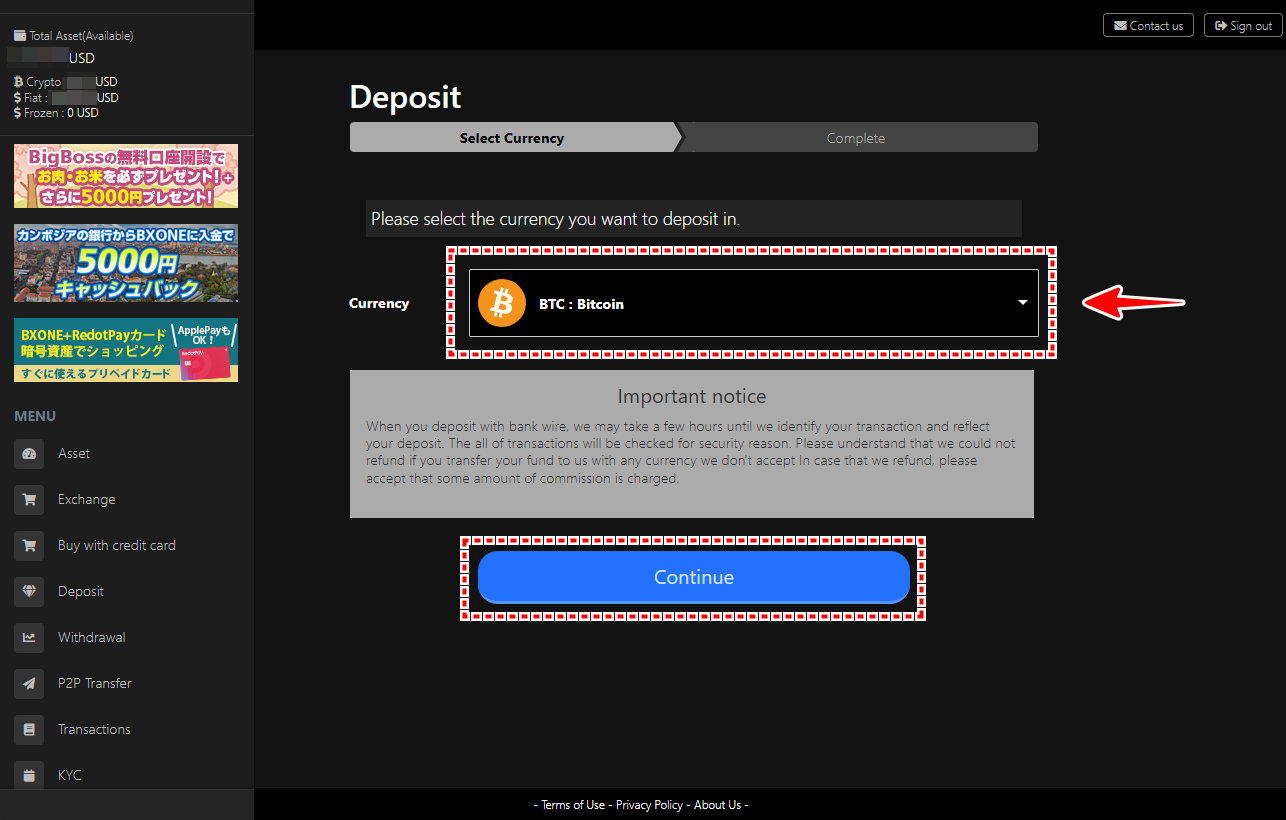The width and height of the screenshot is (1286, 820).
Task: Open the About Us footer link
Action: (718, 805)
